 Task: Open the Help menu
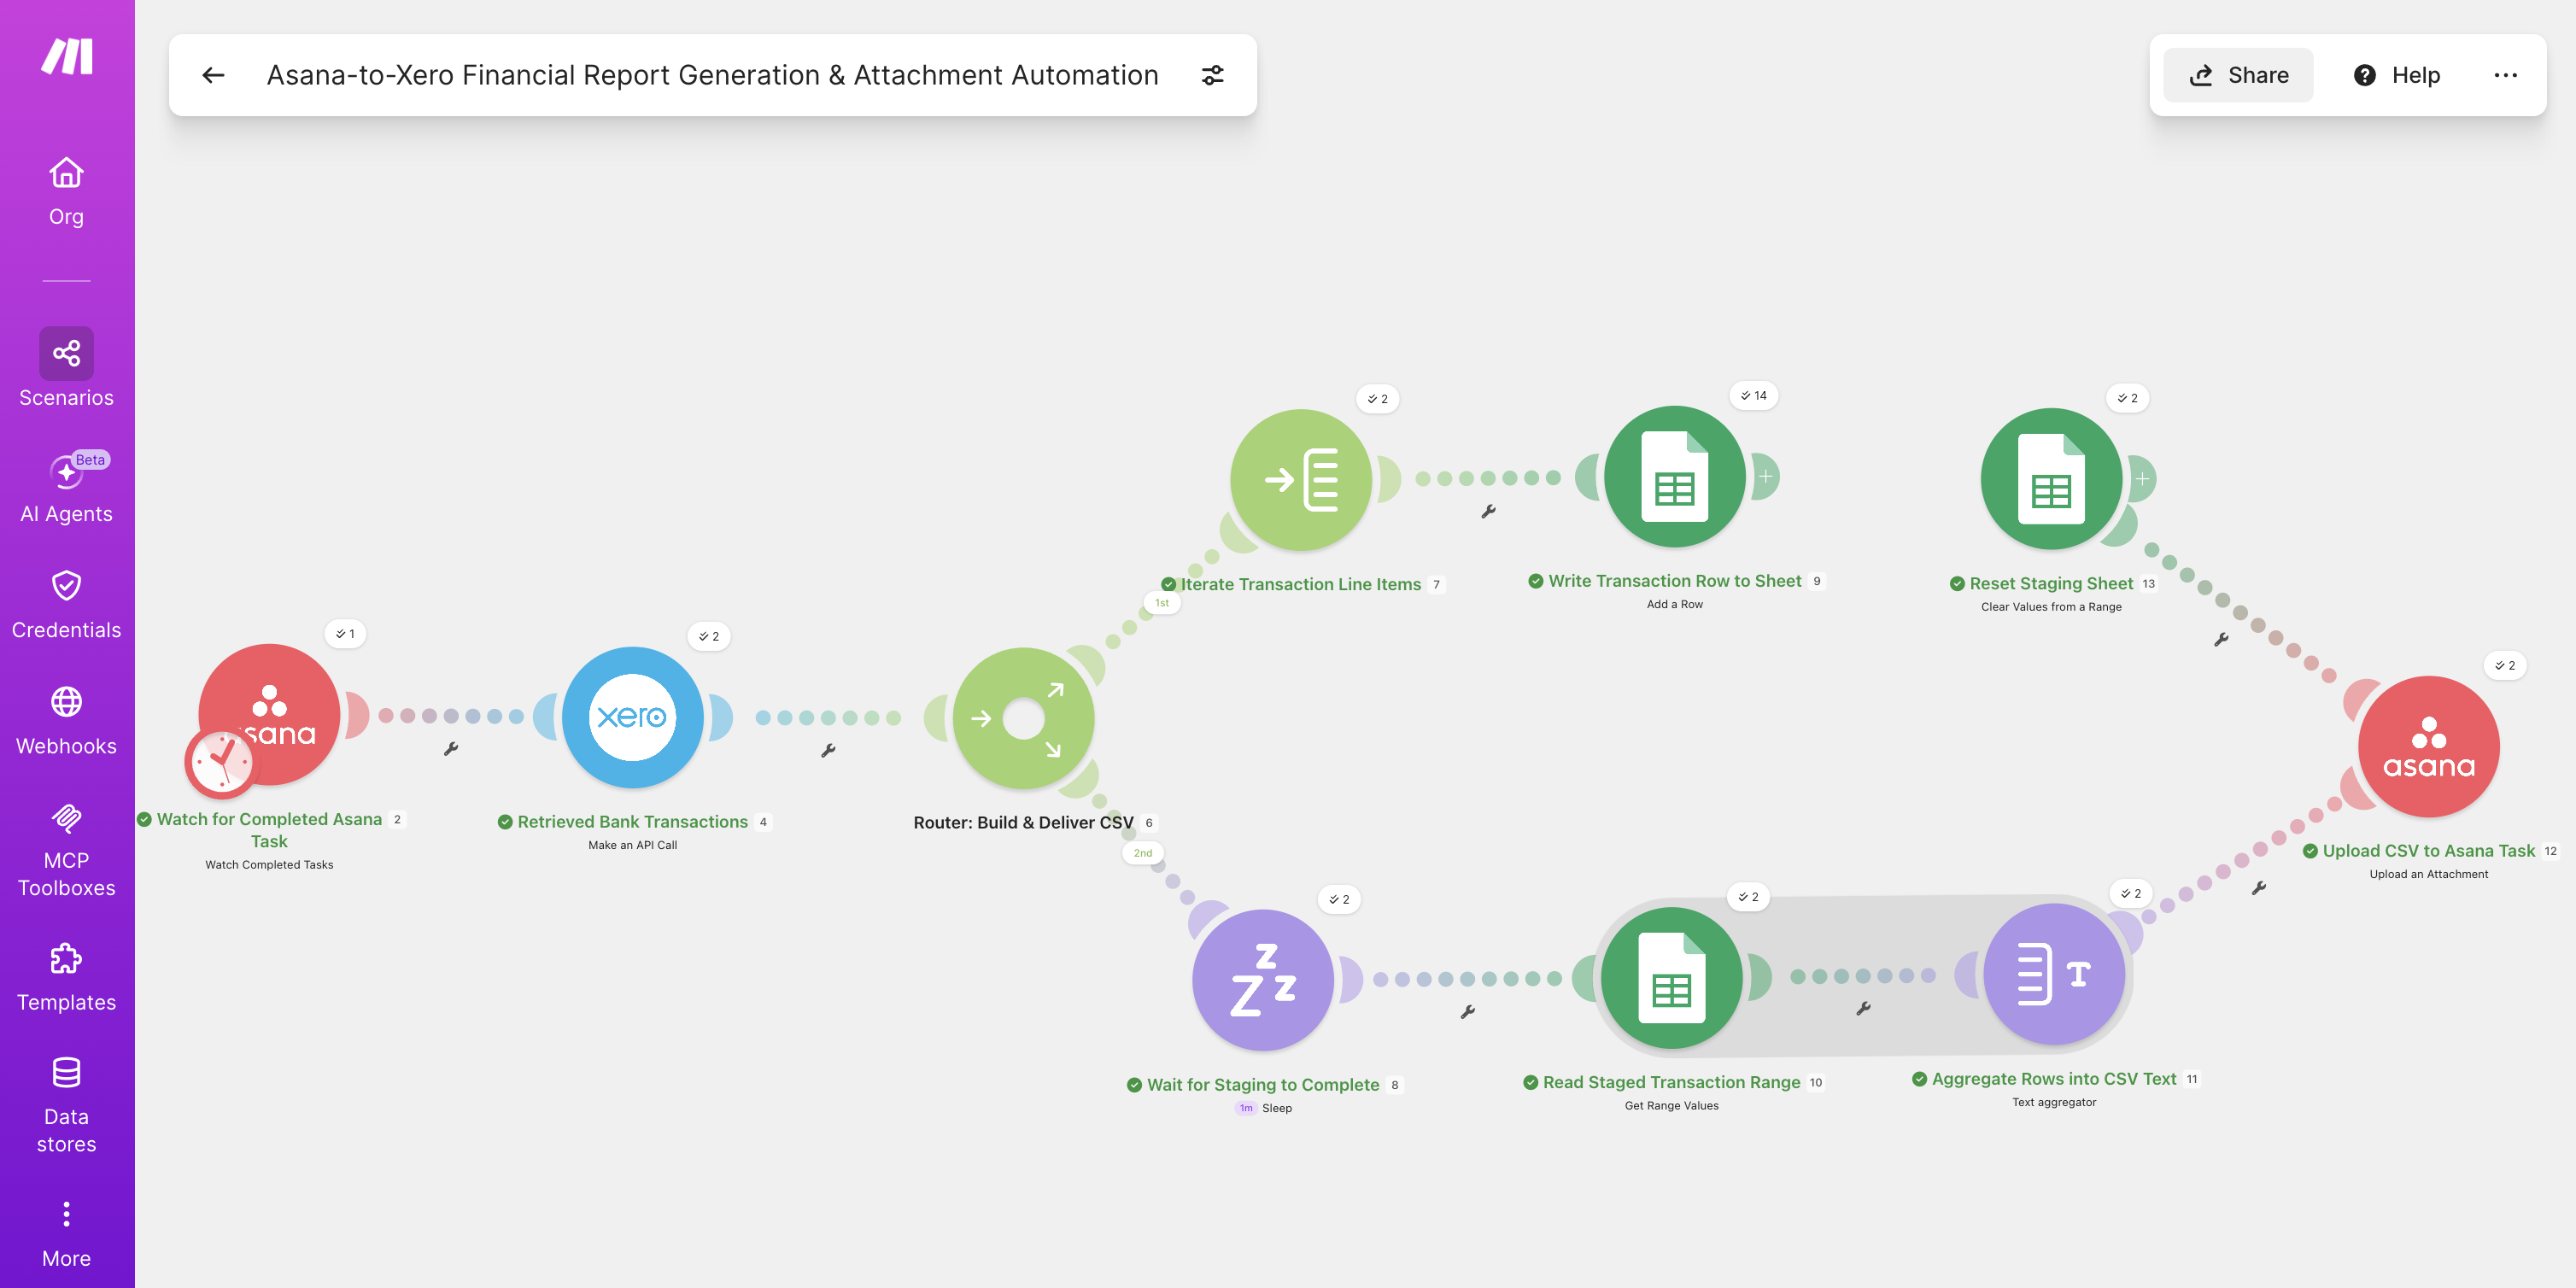coord(2396,75)
